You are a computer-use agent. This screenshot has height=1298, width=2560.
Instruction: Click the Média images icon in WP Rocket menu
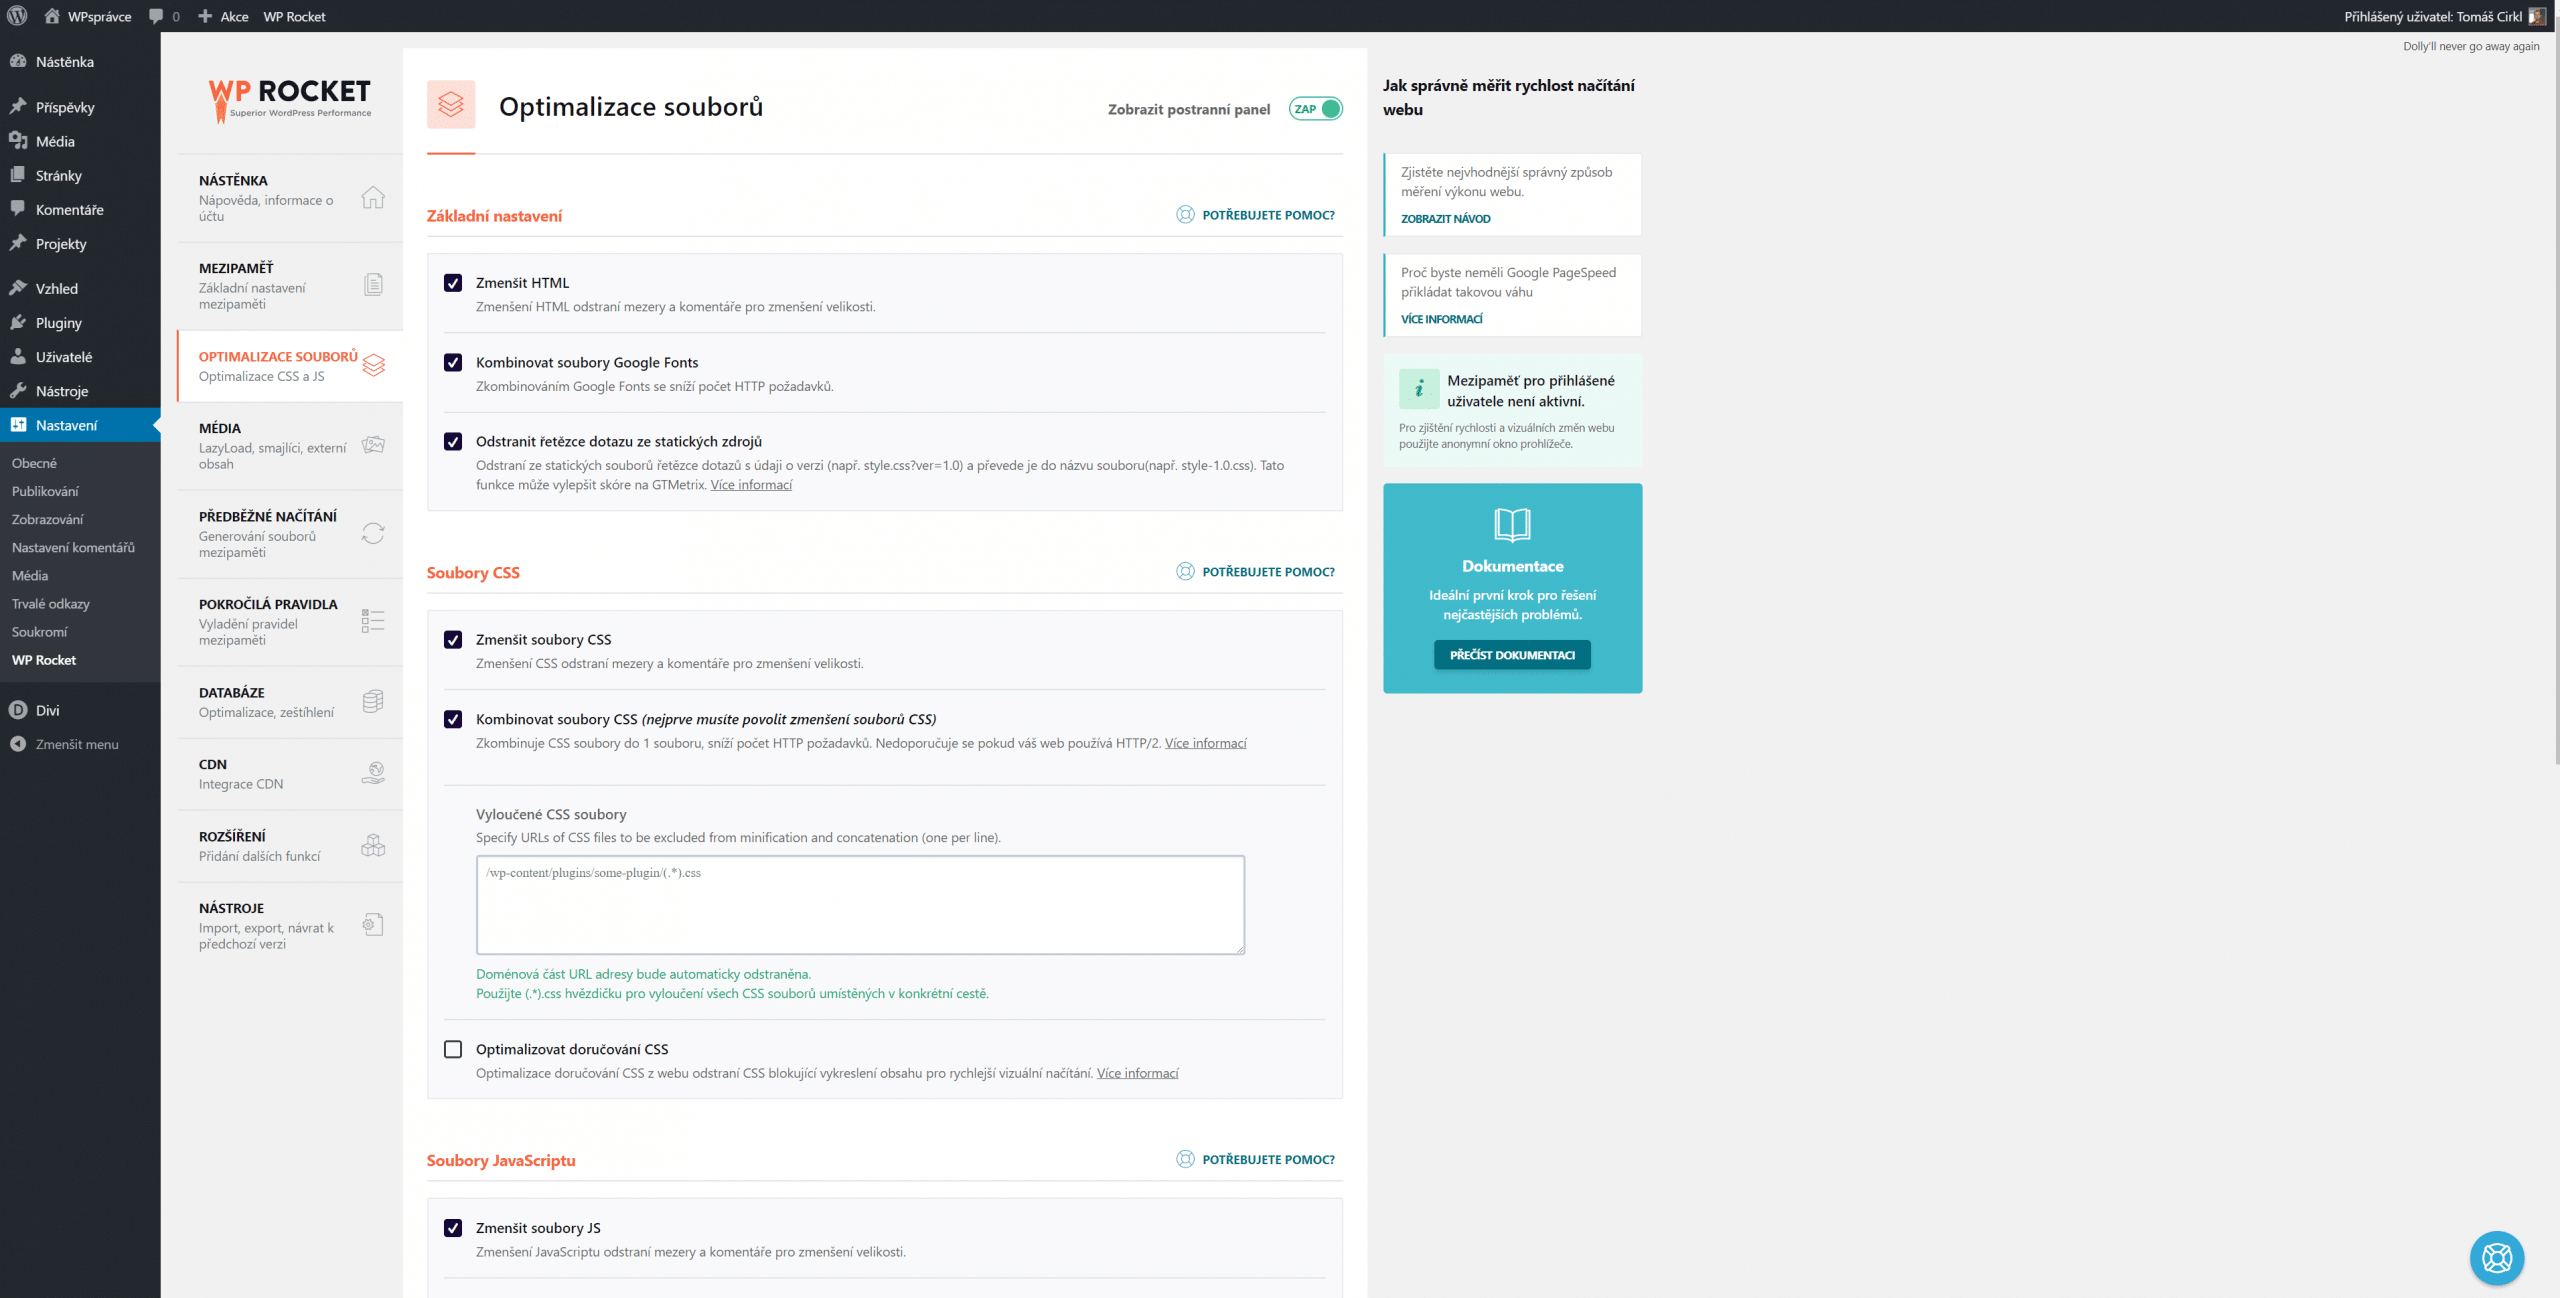click(373, 445)
